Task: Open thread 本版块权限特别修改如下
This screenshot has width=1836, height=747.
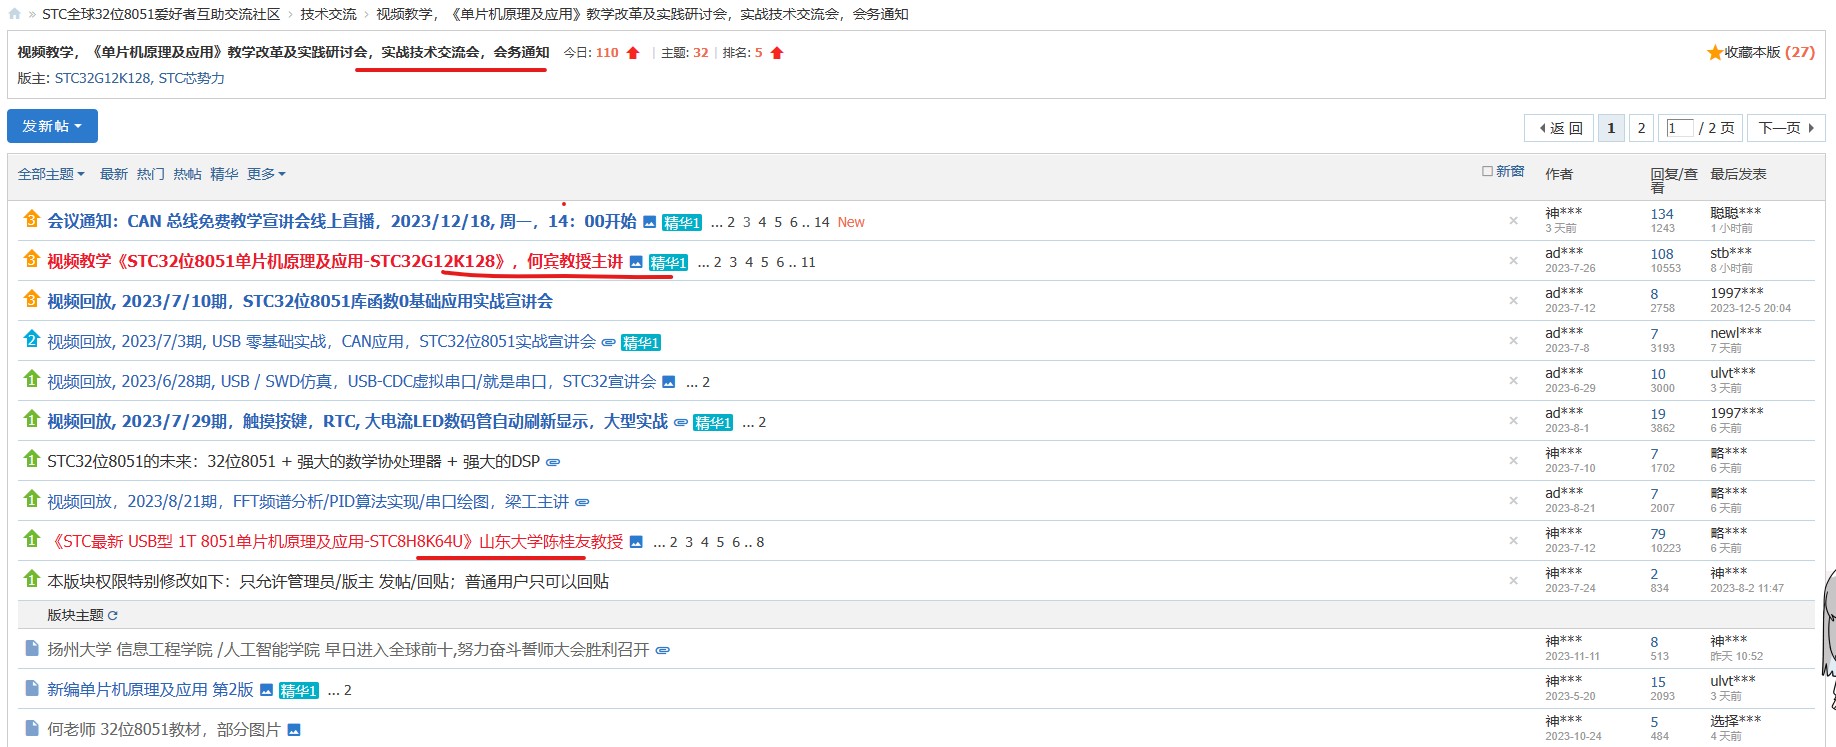Action: [x=328, y=581]
